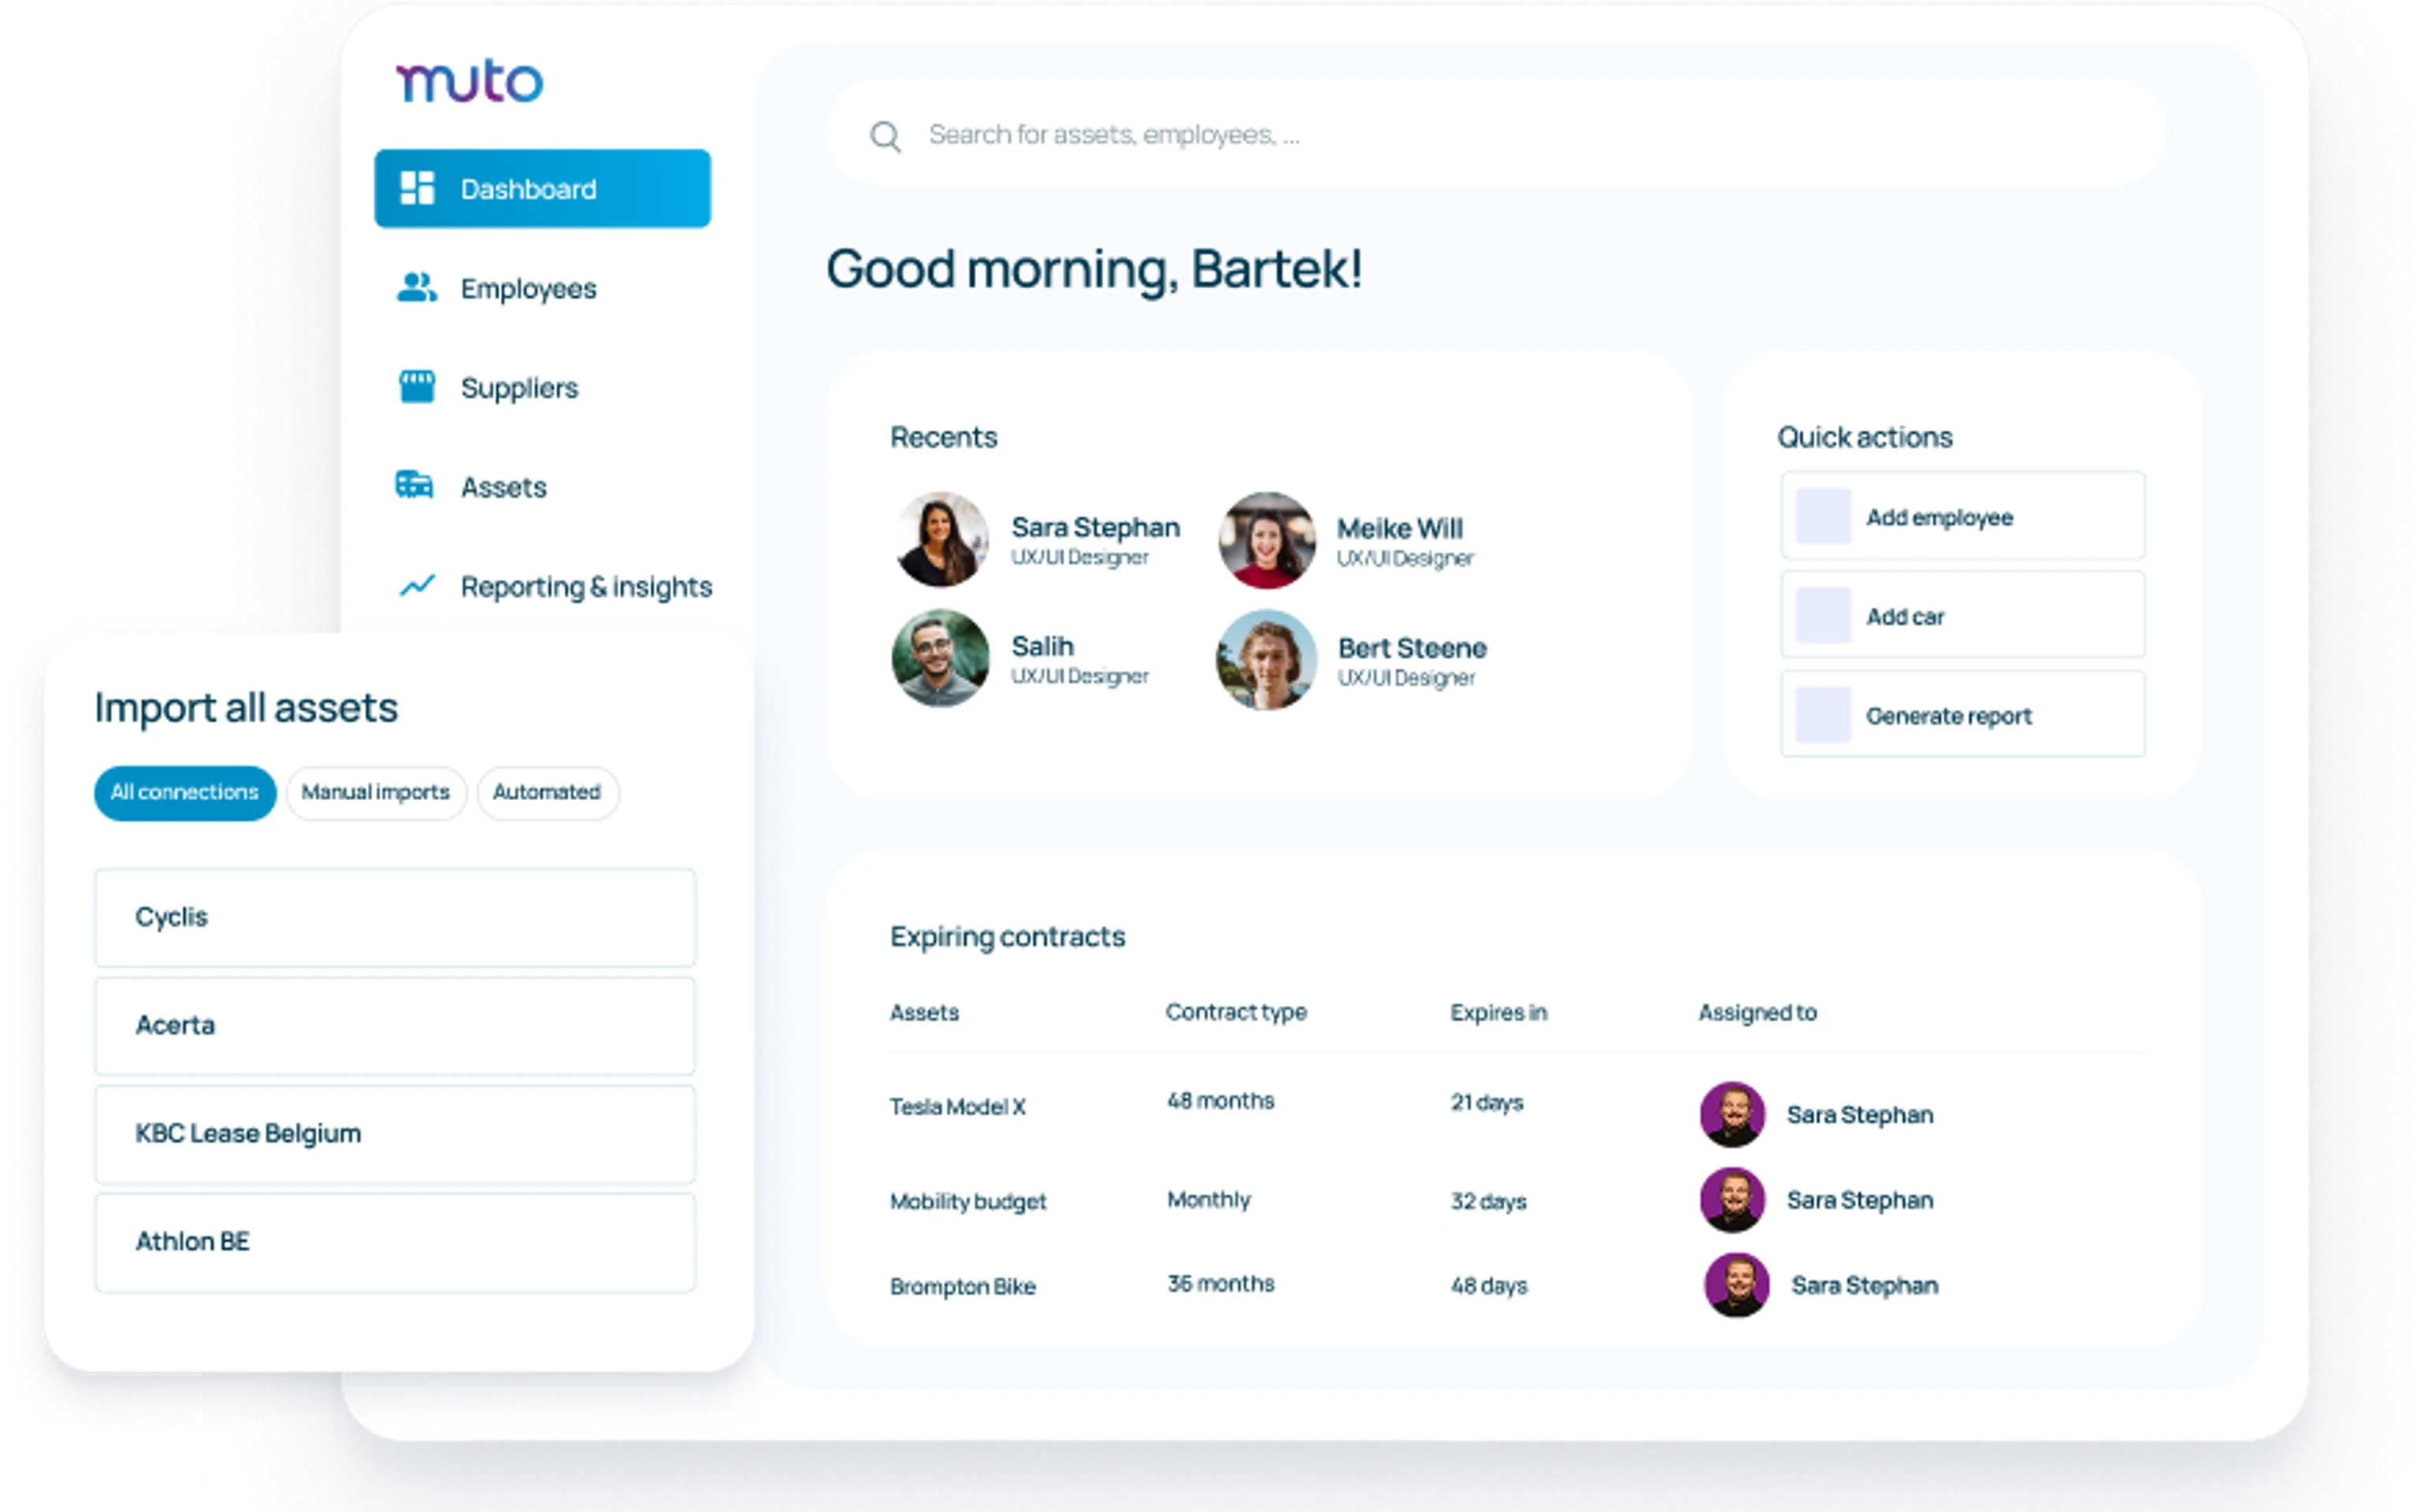Click the Dashboard grid icon
Viewport: 2420px width, 1512px height.
(x=417, y=188)
